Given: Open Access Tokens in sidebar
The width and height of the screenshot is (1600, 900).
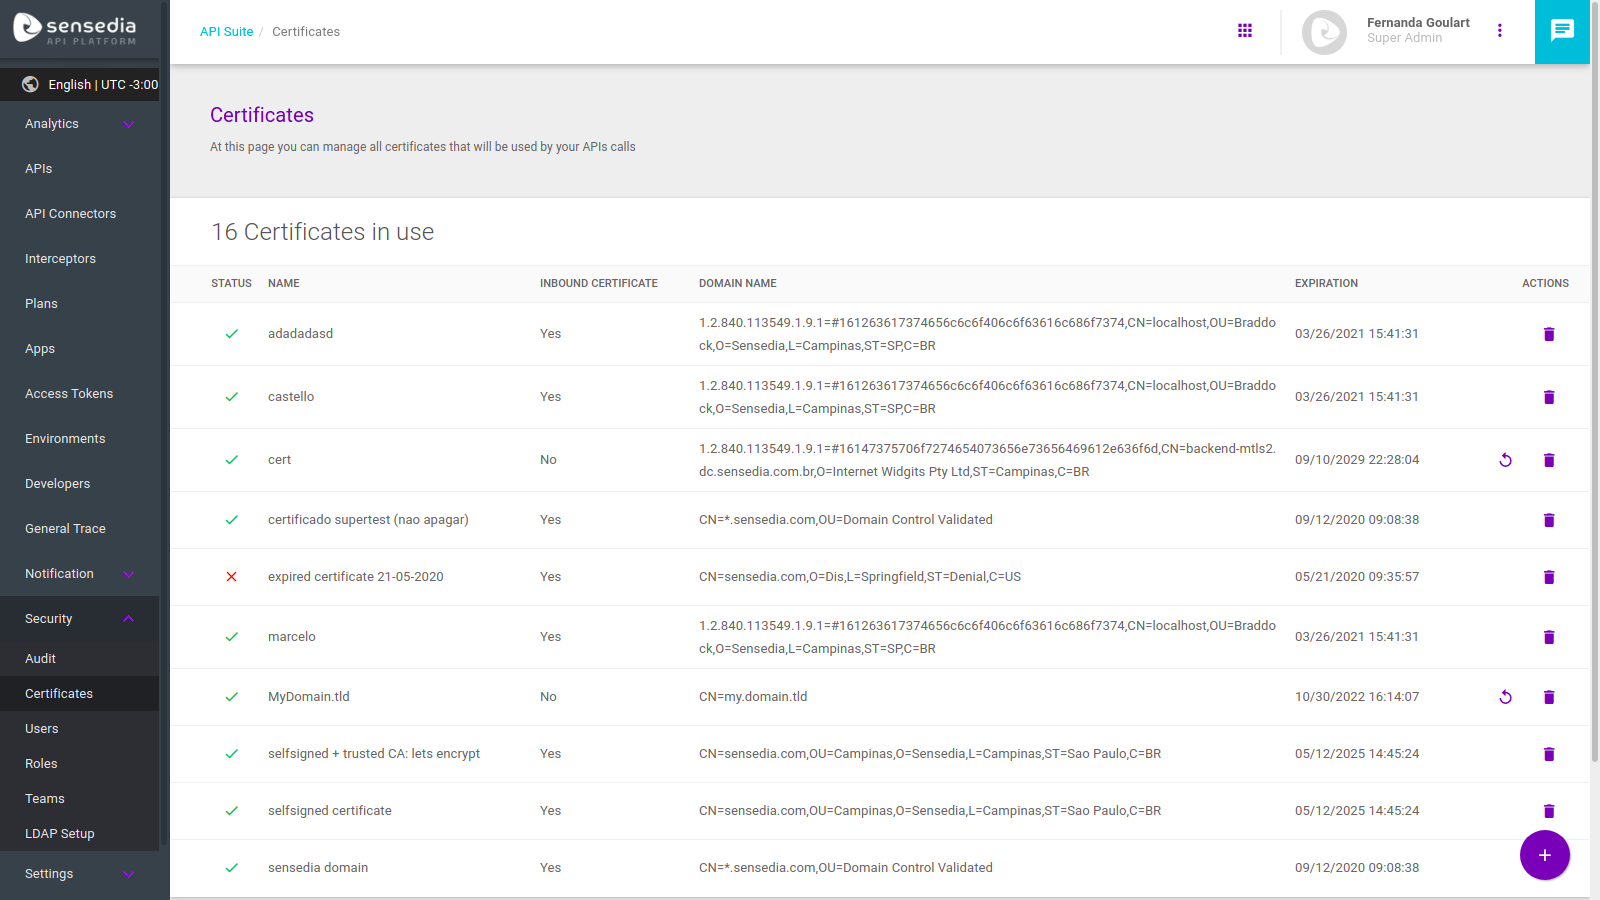Looking at the screenshot, I should pos(69,394).
